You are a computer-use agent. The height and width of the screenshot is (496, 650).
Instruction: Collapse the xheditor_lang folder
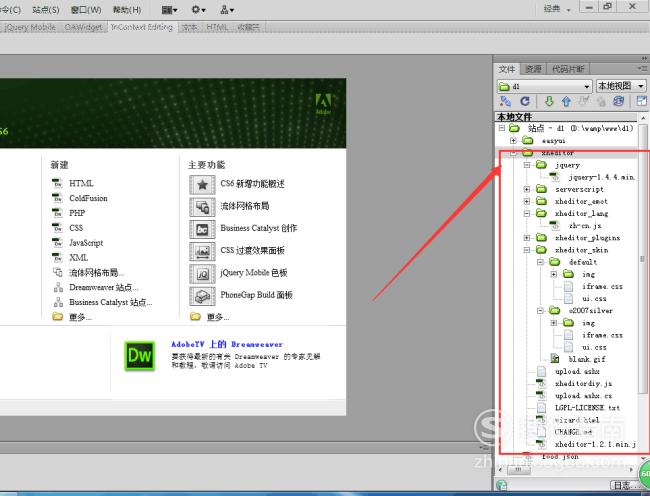(526, 213)
